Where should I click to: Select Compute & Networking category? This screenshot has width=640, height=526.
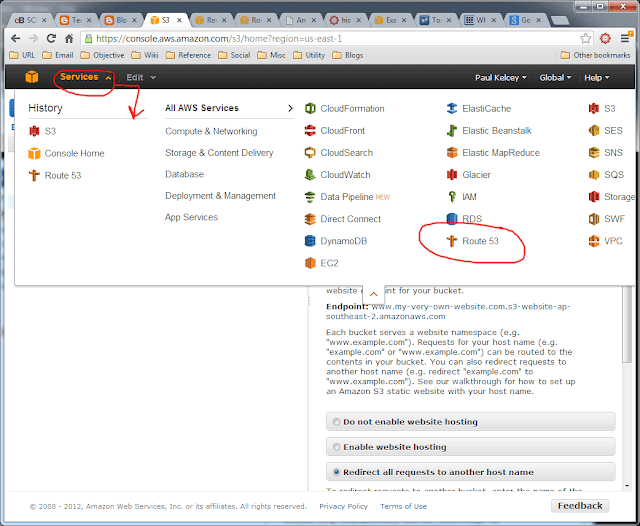pyautogui.click(x=211, y=131)
